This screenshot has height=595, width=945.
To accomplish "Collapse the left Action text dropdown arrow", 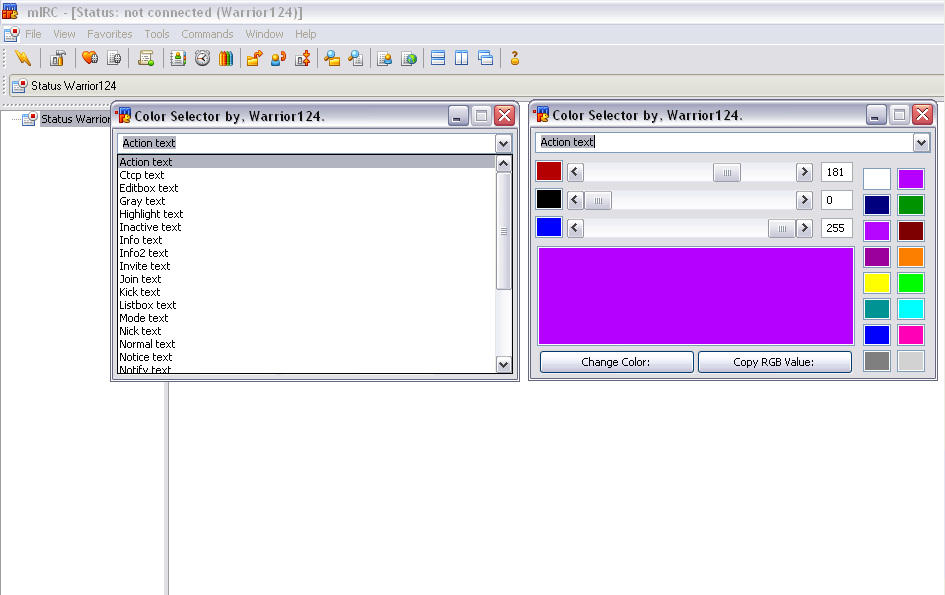I will pos(503,143).
